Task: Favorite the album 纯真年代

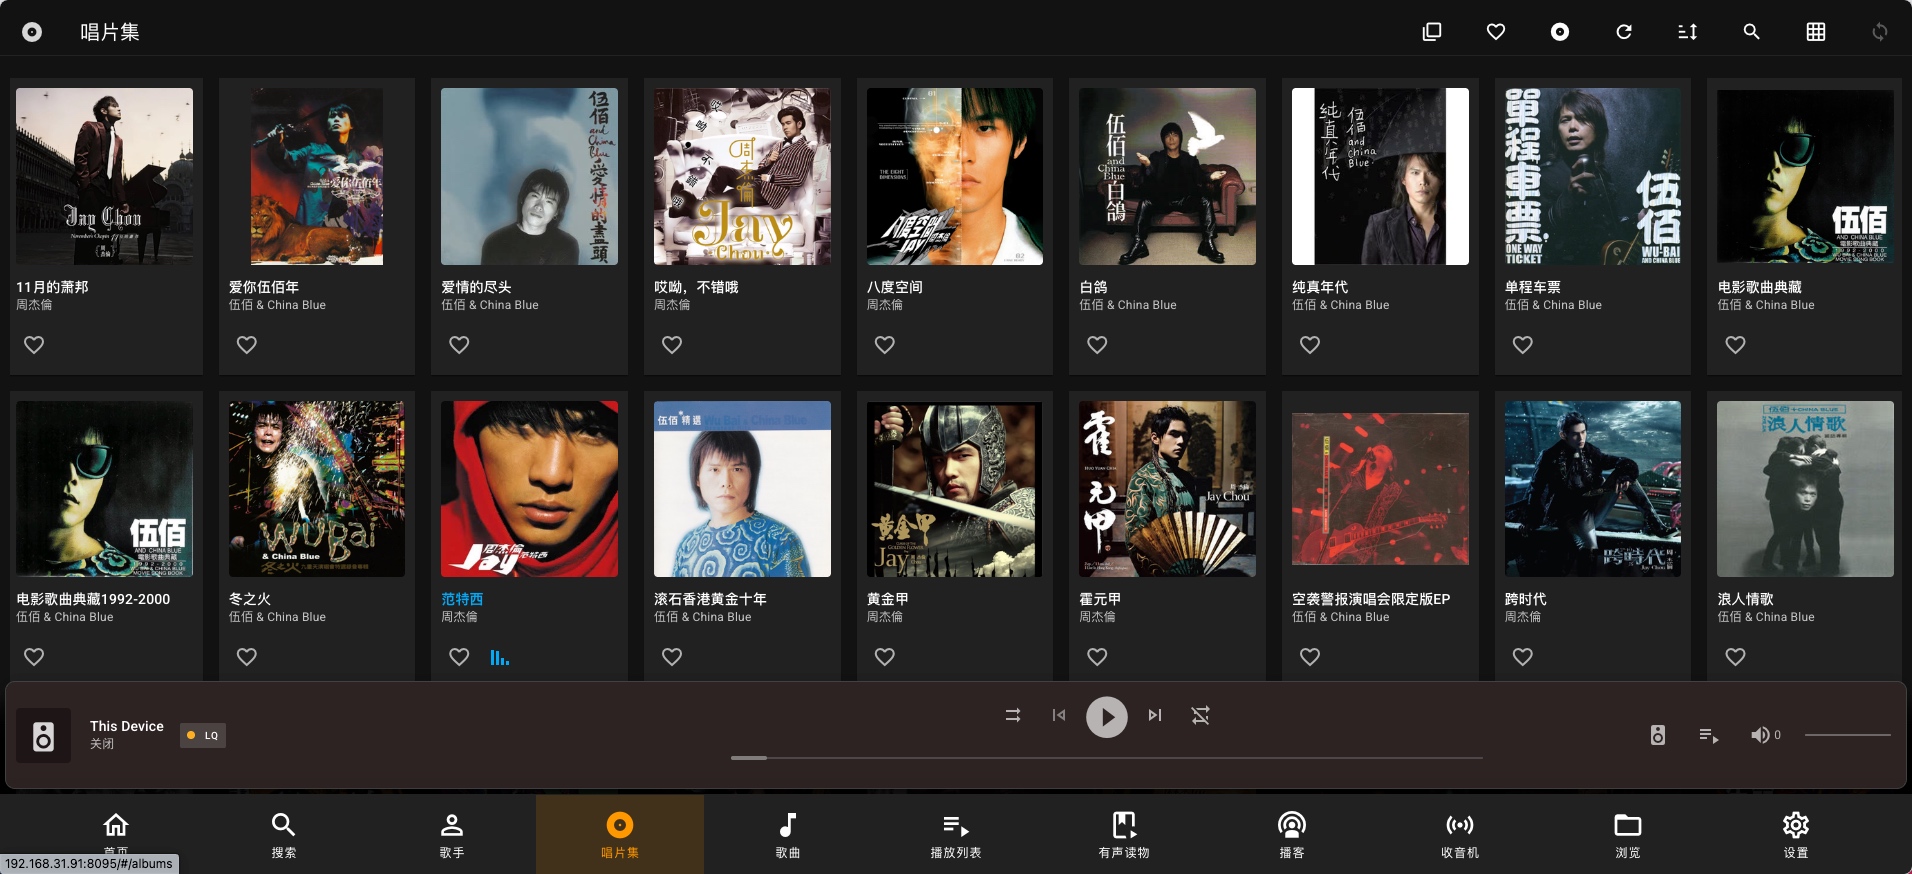Action: (x=1310, y=345)
